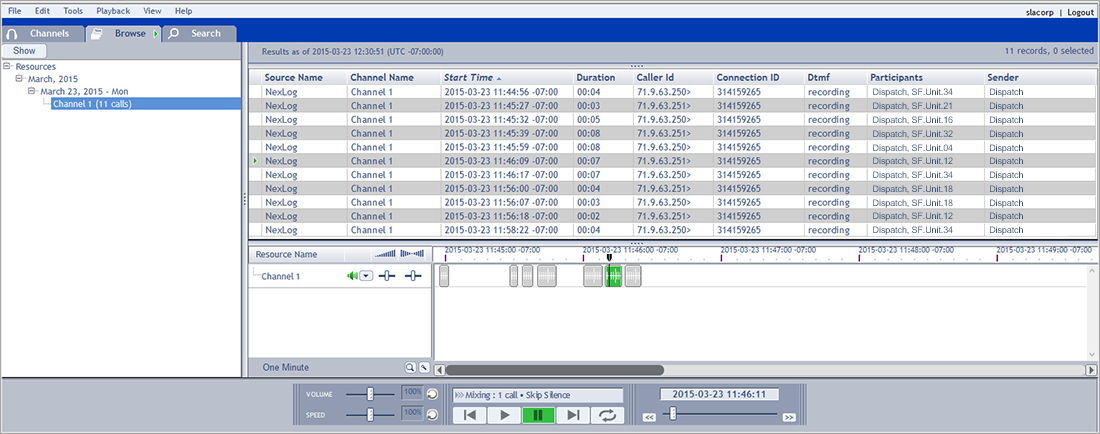This screenshot has width=1100, height=434.
Task: Sort table by Duration column header
Action: click(595, 77)
